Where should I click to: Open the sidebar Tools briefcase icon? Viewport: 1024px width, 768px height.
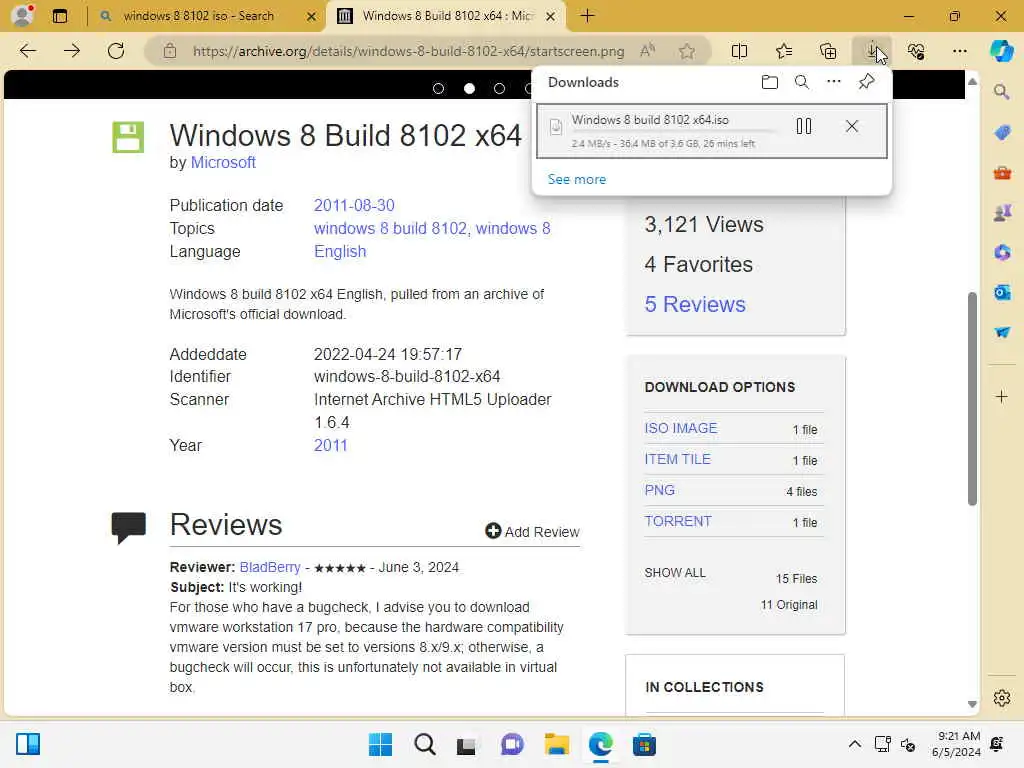pos(1002,173)
